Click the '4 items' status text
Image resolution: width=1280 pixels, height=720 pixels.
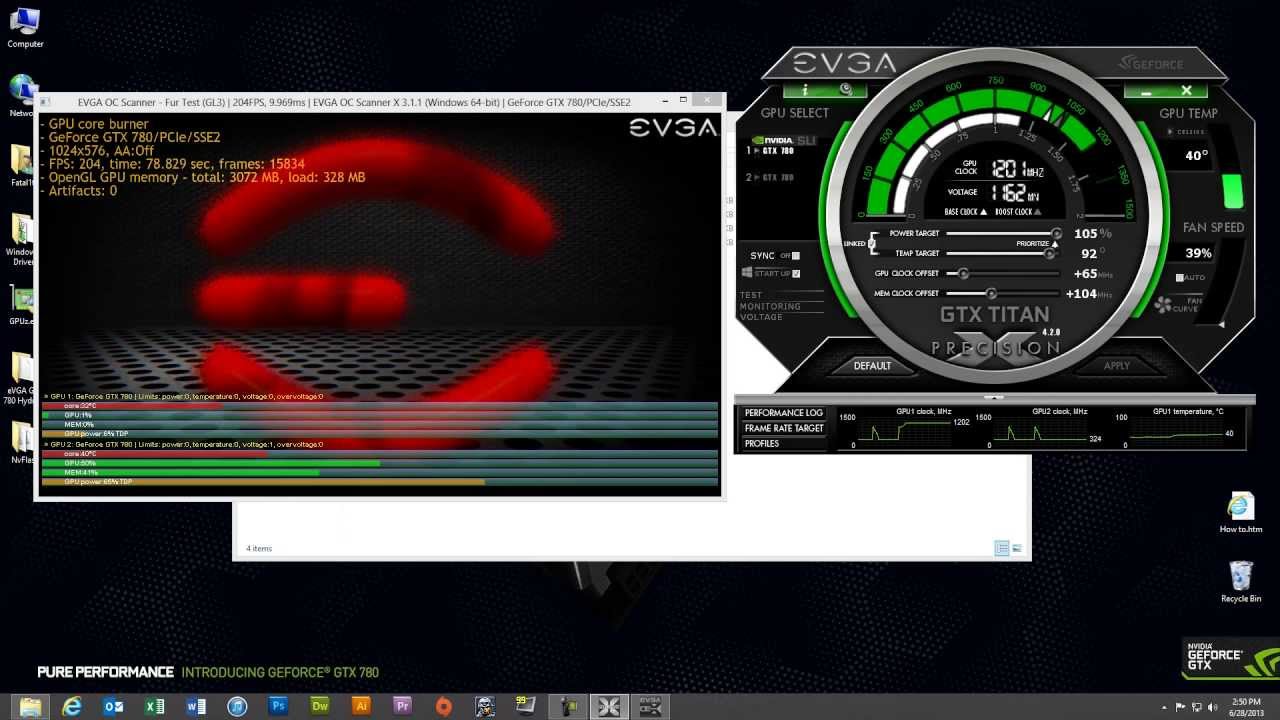coord(259,548)
